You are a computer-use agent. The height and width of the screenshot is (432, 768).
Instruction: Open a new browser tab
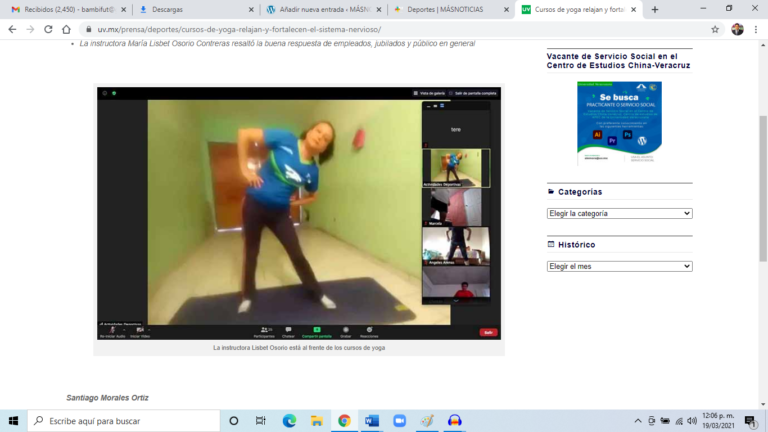pos(655,9)
